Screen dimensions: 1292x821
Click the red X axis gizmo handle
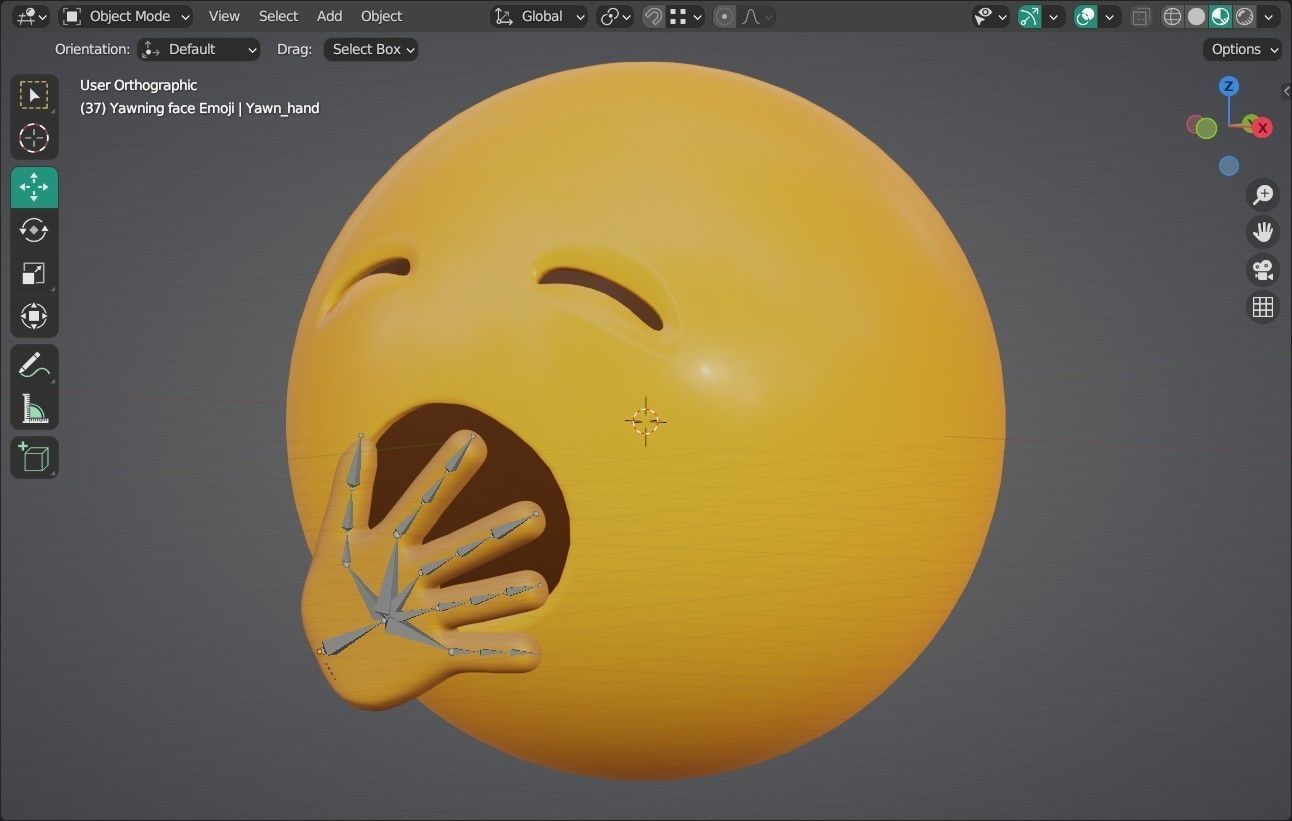click(1263, 128)
